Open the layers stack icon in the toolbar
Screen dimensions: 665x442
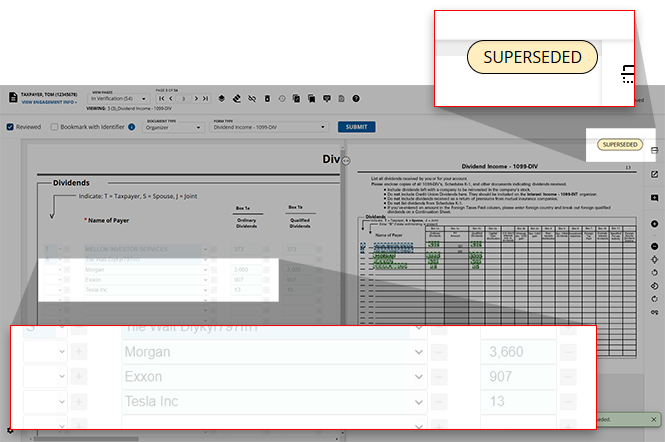[221, 98]
